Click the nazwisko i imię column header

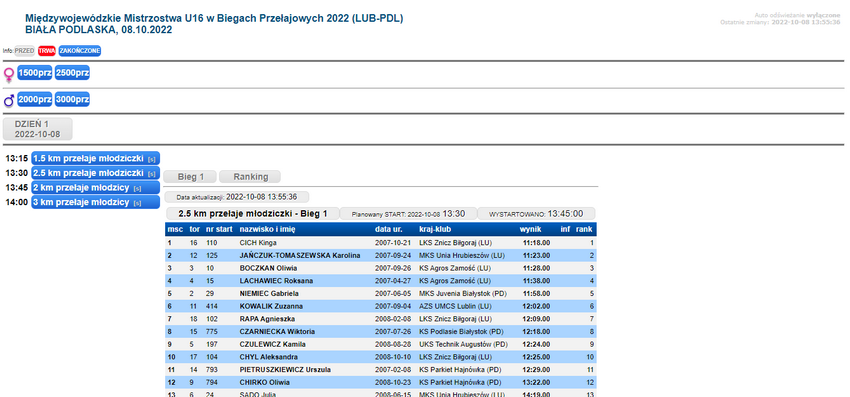[x=267, y=229]
